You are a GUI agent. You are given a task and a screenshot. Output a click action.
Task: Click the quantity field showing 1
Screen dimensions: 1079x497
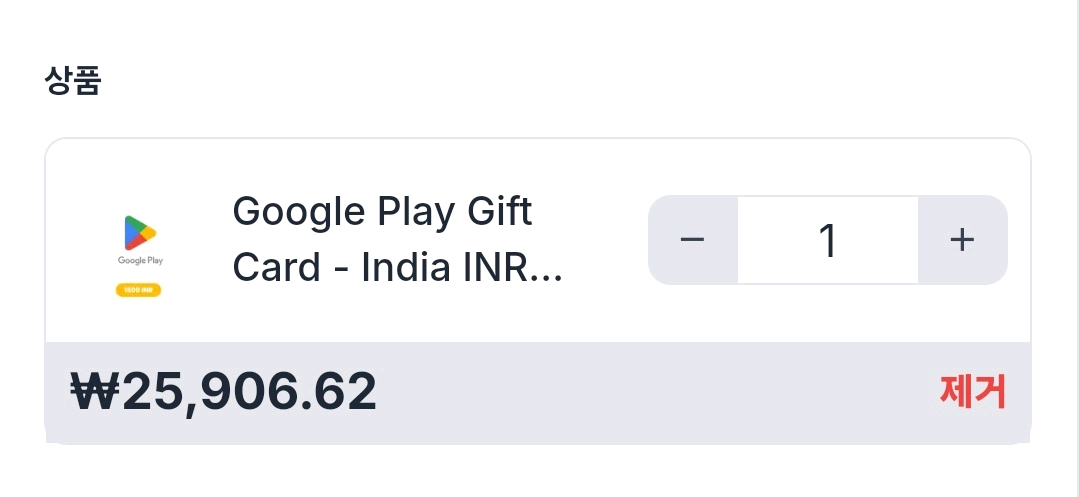(x=828, y=240)
